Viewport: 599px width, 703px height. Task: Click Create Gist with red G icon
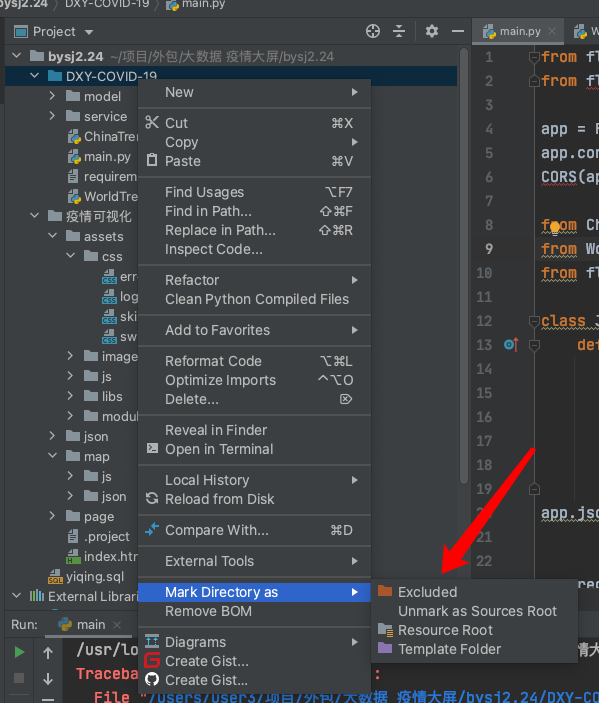point(254,661)
